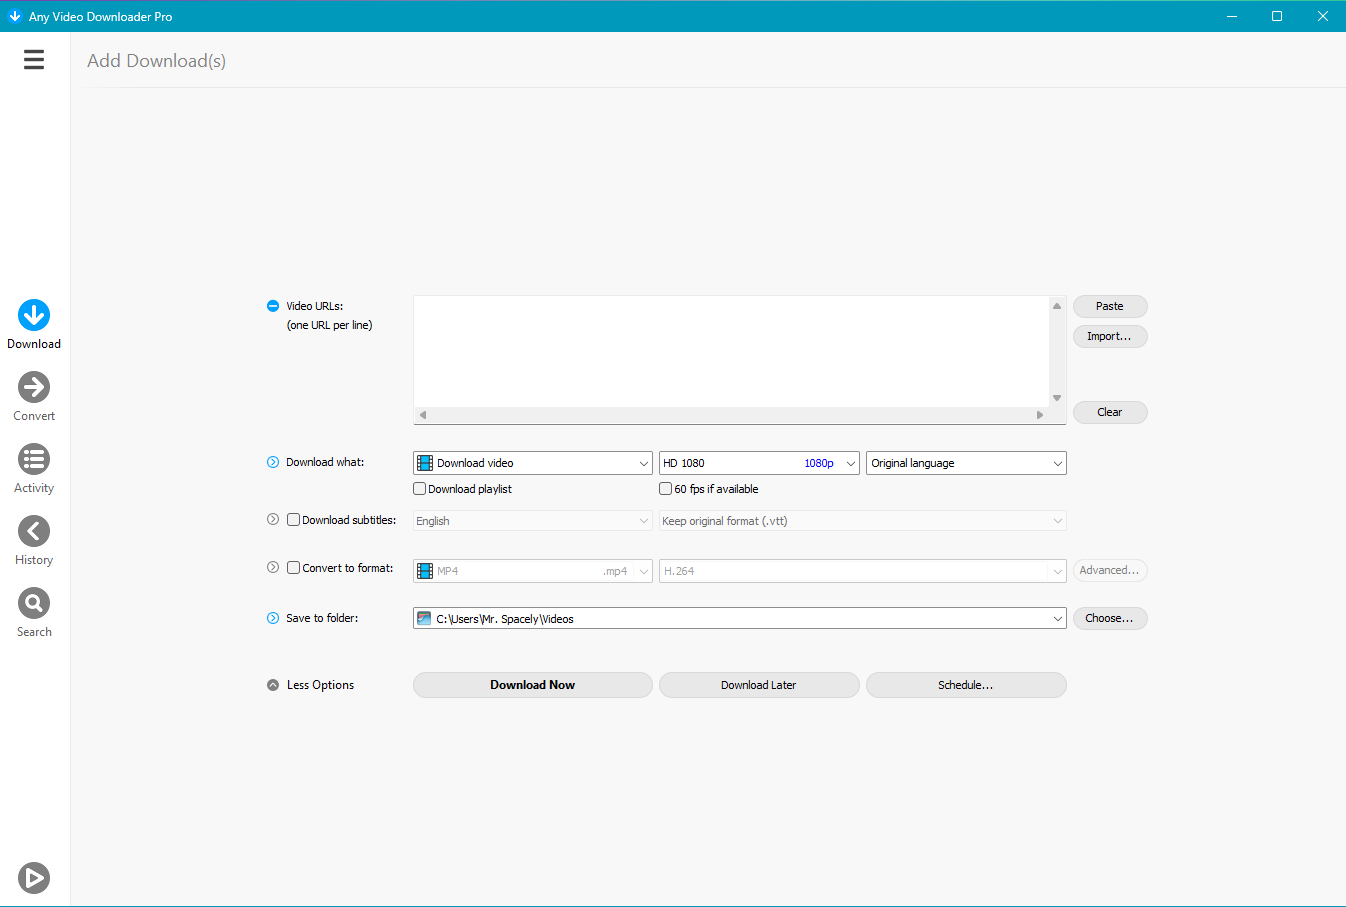The image size is (1346, 907).
Task: Click the play icon at bottom left
Action: (34, 877)
